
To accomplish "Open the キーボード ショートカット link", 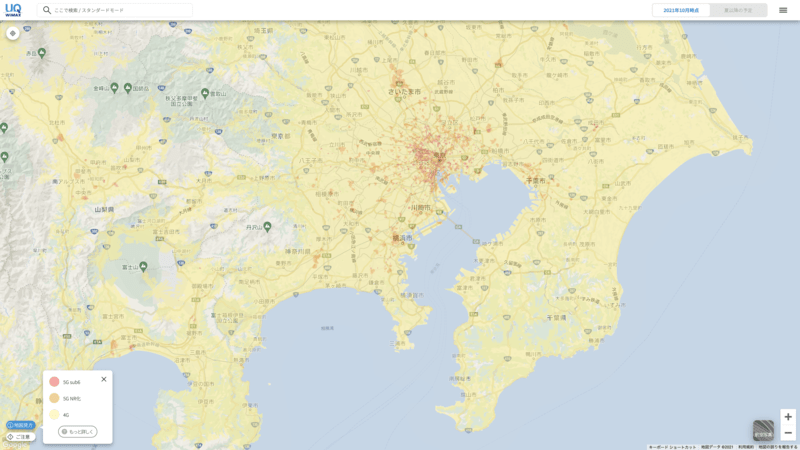I will click(x=672, y=447).
